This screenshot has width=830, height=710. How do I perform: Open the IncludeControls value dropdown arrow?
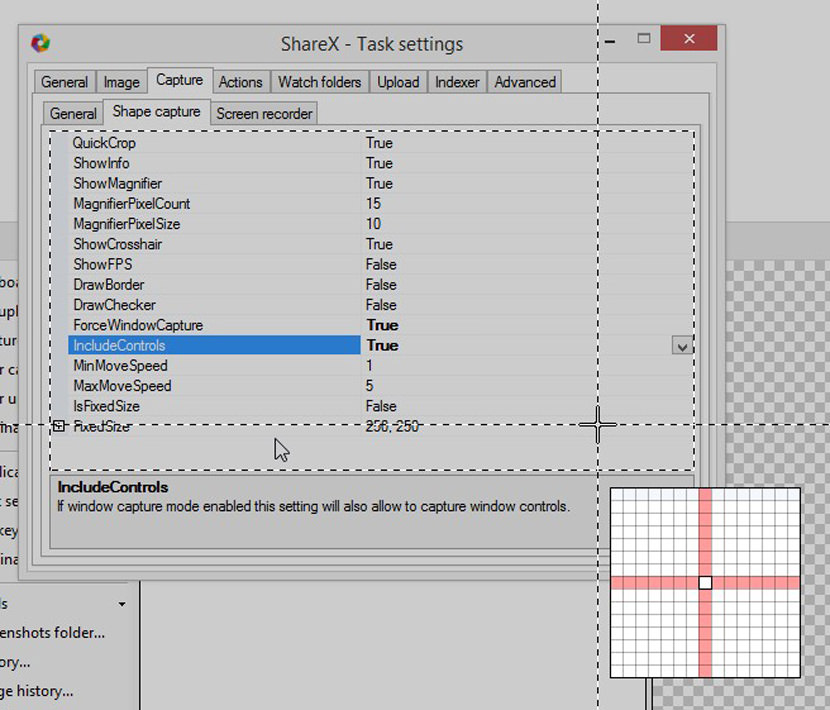point(682,346)
